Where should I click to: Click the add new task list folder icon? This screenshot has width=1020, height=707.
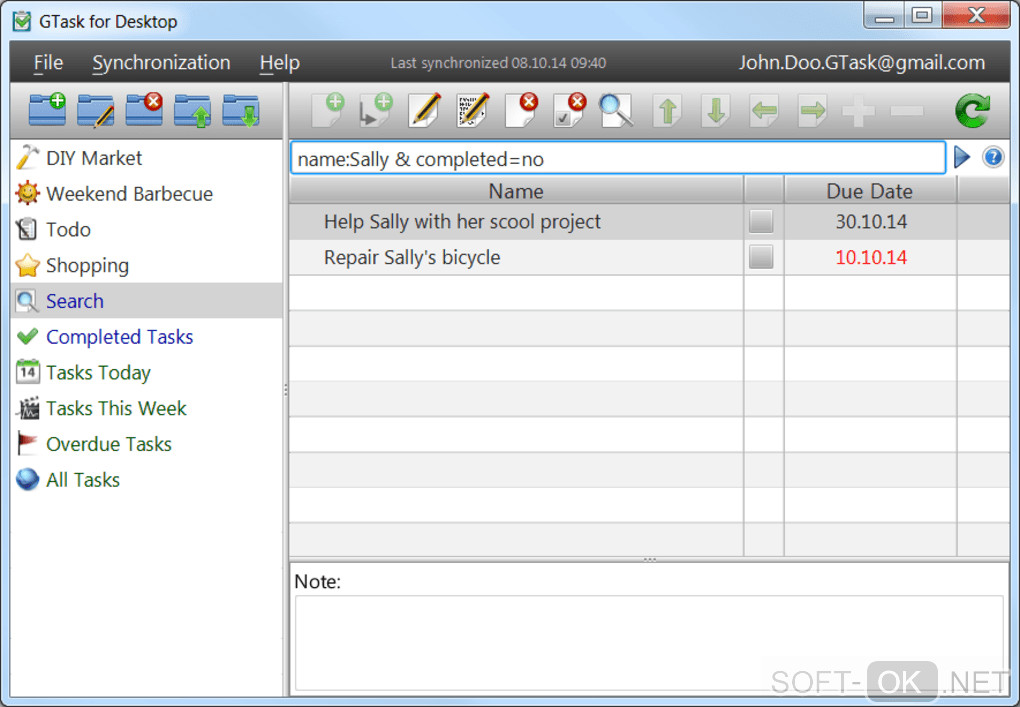pos(47,110)
